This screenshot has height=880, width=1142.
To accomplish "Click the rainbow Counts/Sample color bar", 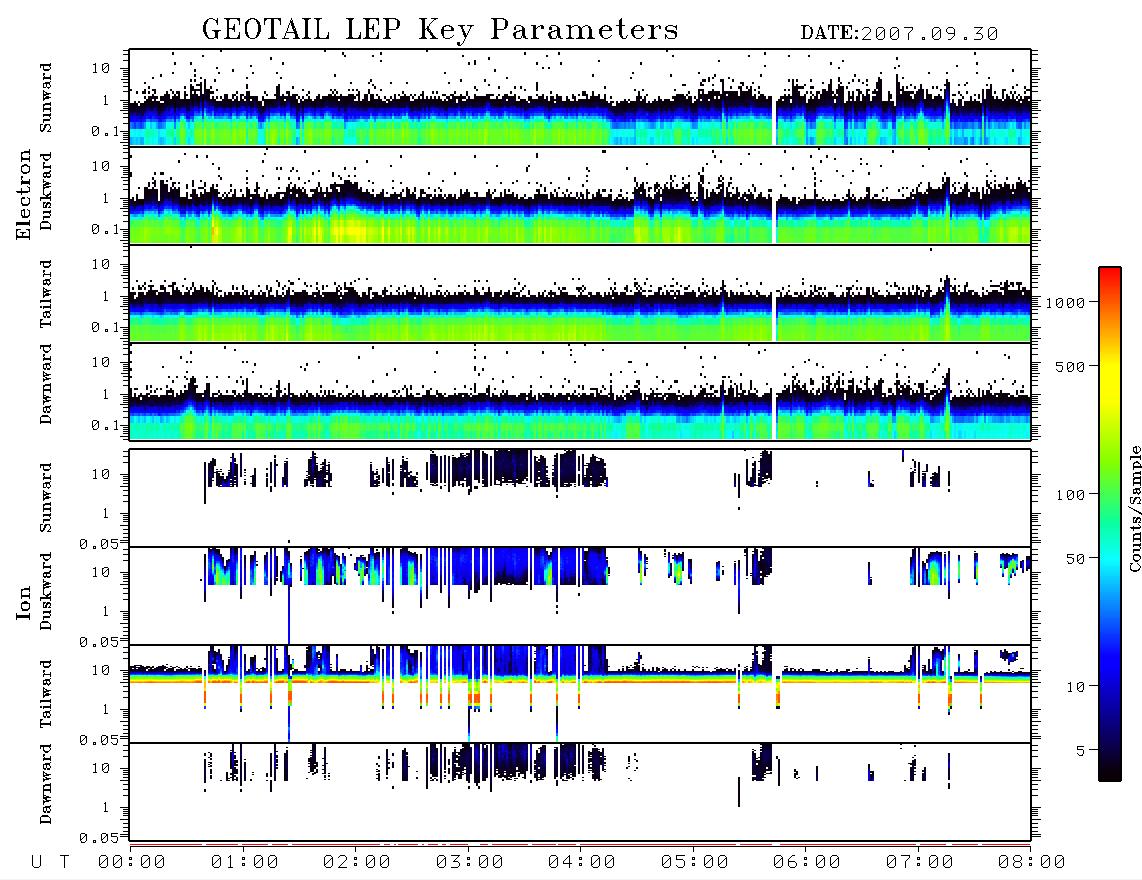I will pyautogui.click(x=1110, y=524).
